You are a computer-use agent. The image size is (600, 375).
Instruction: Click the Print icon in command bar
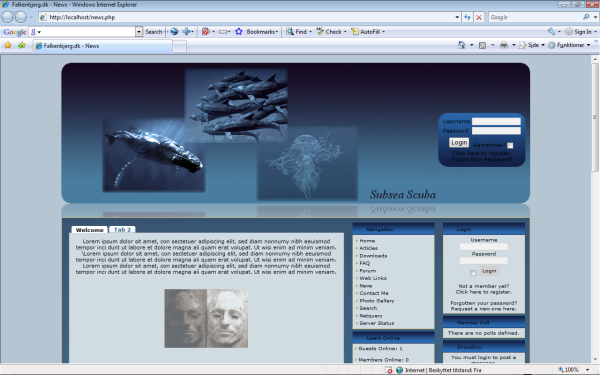[504, 45]
